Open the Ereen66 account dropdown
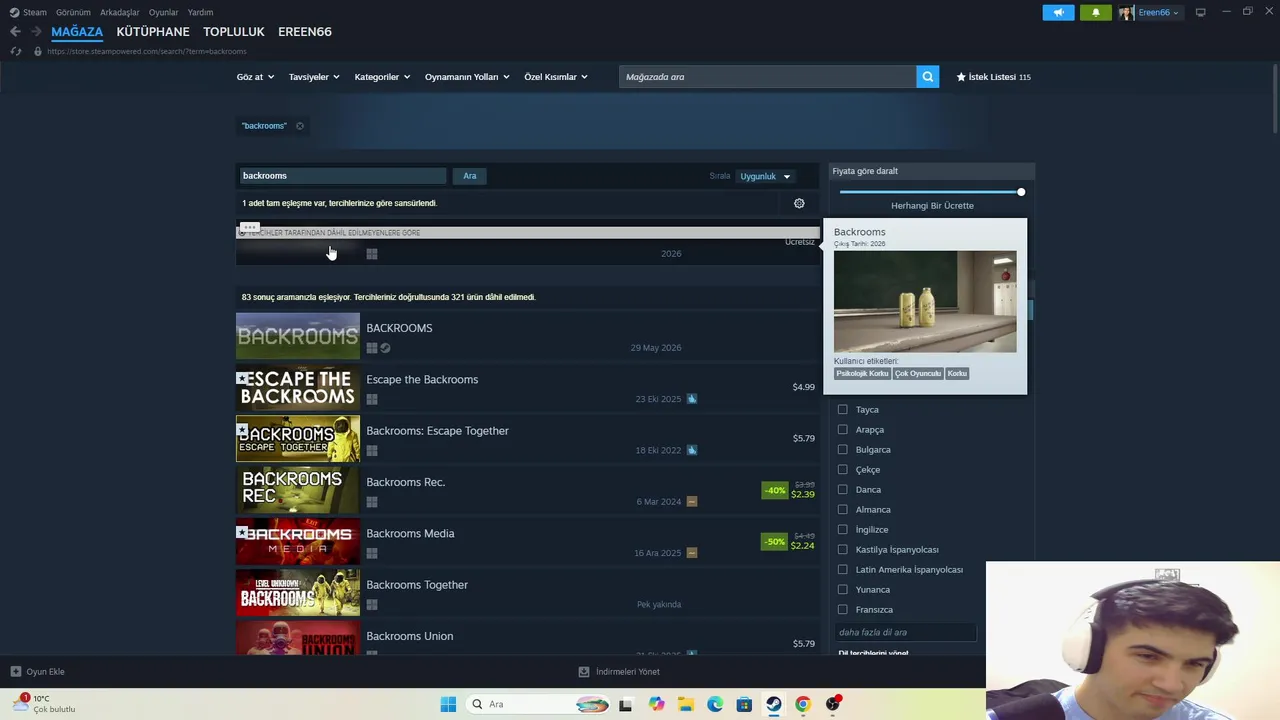 point(1158,12)
